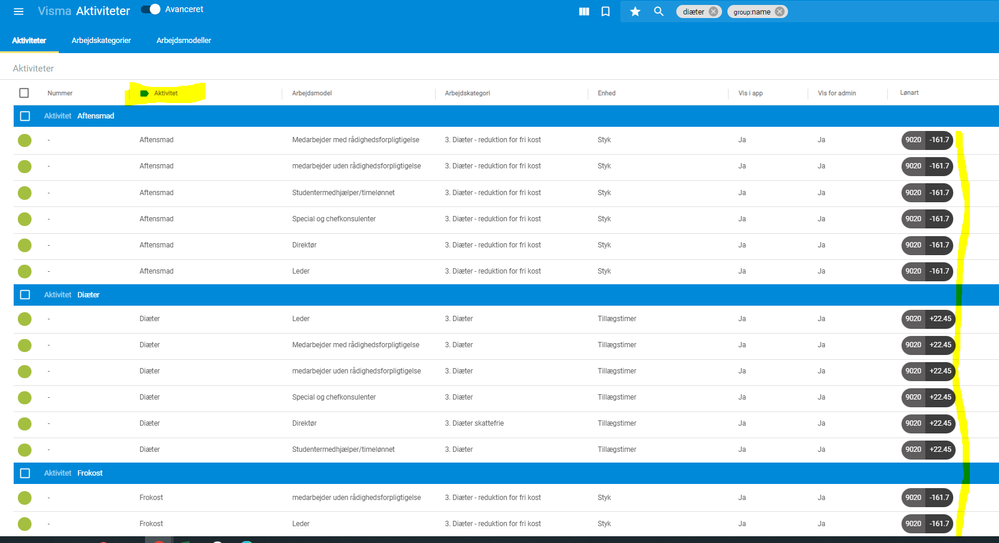
Task: Click the Lønart column header
Action: click(x=909, y=92)
